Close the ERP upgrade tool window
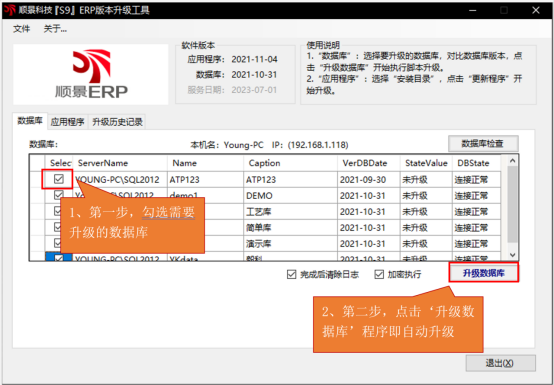The height and width of the screenshot is (385, 554). click(x=536, y=10)
